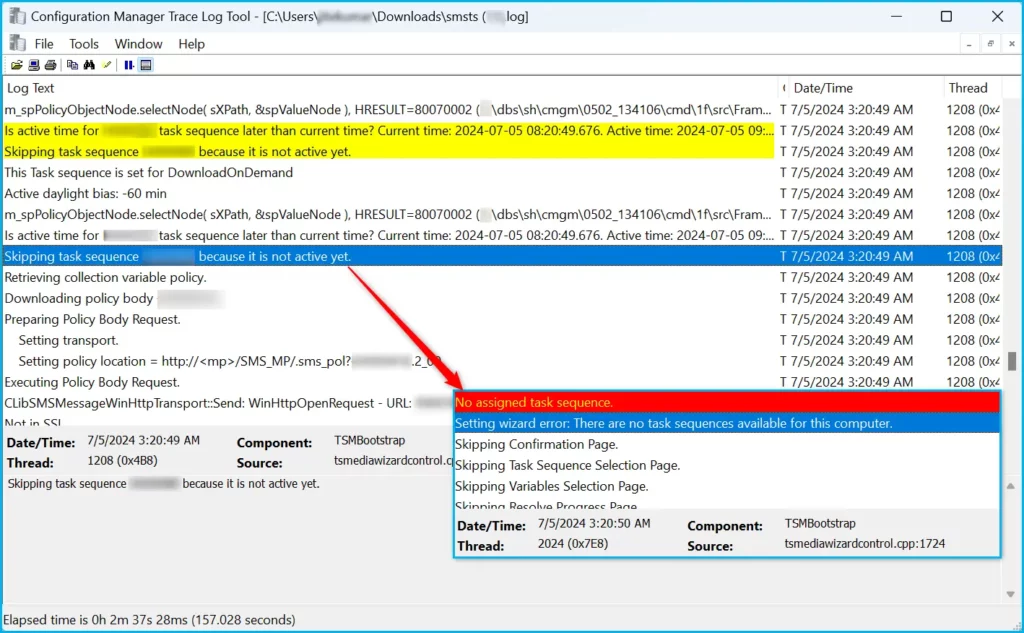
Task: Click Date/Time cell of 'Active daylight bias' row
Action: (x=851, y=193)
